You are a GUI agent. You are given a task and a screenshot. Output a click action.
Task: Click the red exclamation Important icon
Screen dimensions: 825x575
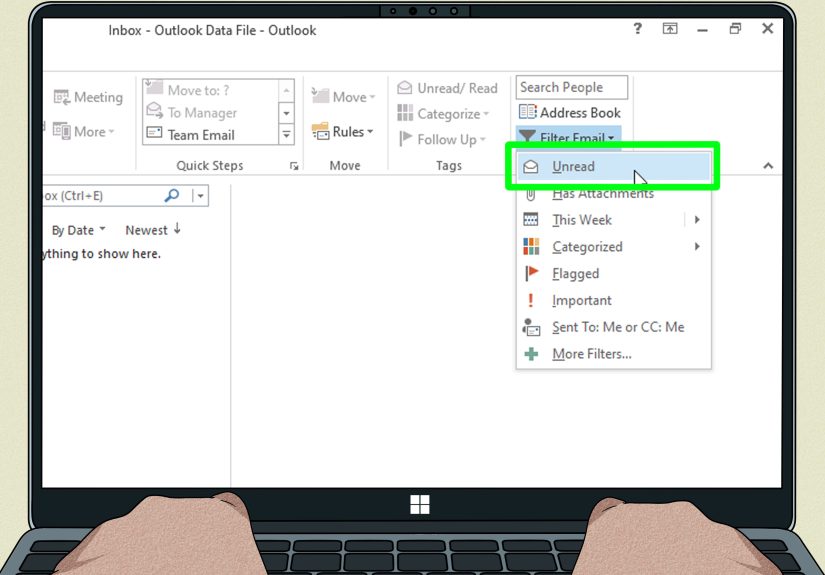530,300
